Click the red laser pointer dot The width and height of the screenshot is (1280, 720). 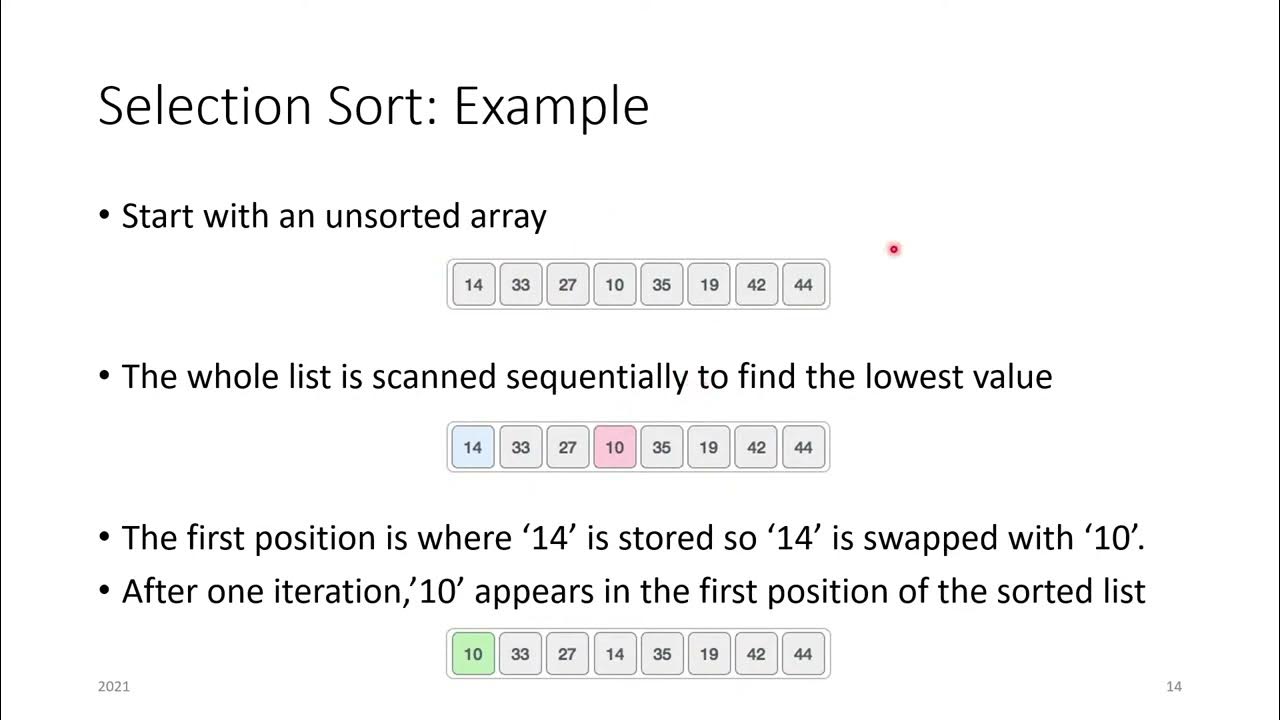click(893, 249)
